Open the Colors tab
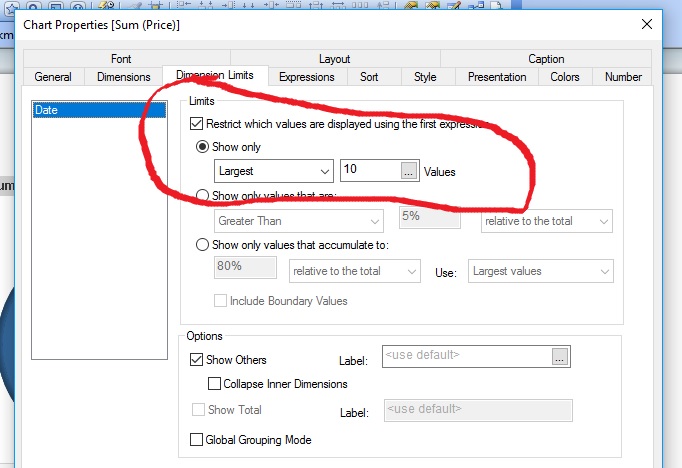 565,77
